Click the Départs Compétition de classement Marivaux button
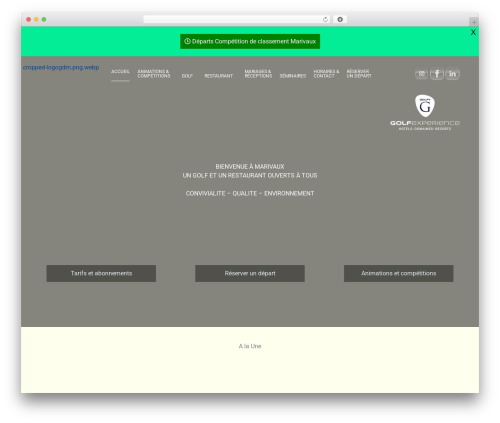500x423 pixels. pos(250,41)
